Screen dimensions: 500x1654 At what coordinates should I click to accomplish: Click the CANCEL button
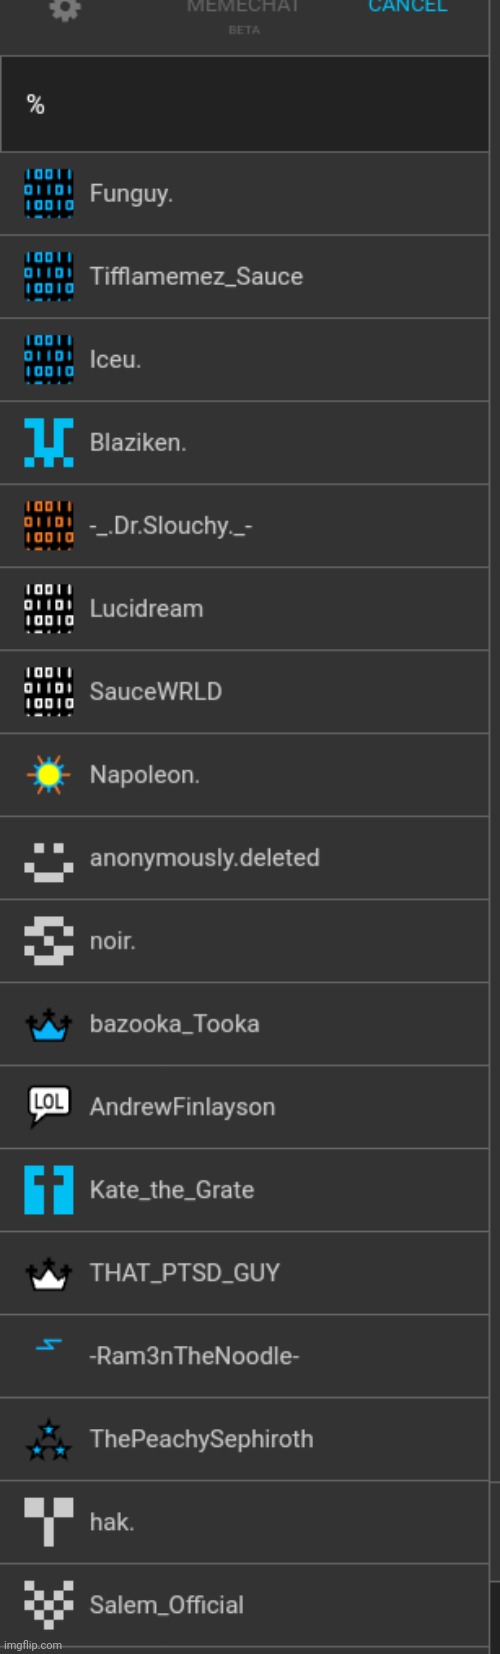pos(408,6)
